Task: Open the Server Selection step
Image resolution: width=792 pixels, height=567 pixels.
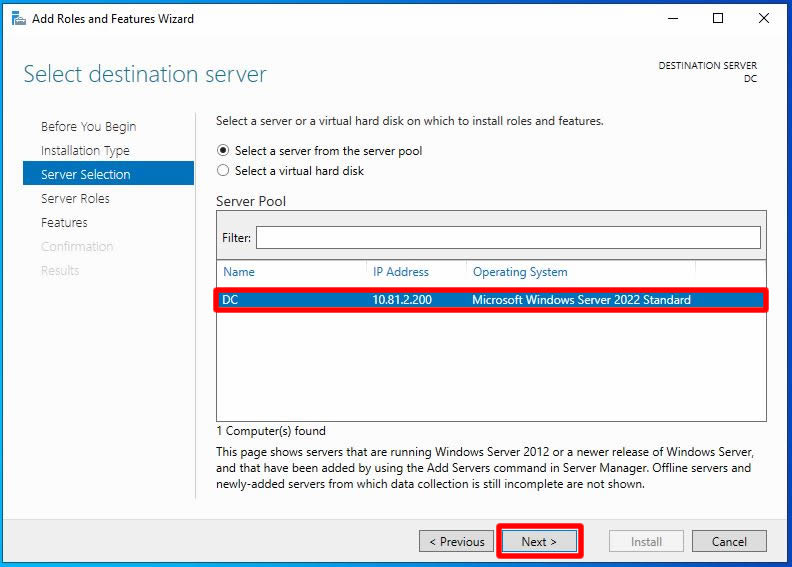Action: click(x=108, y=174)
